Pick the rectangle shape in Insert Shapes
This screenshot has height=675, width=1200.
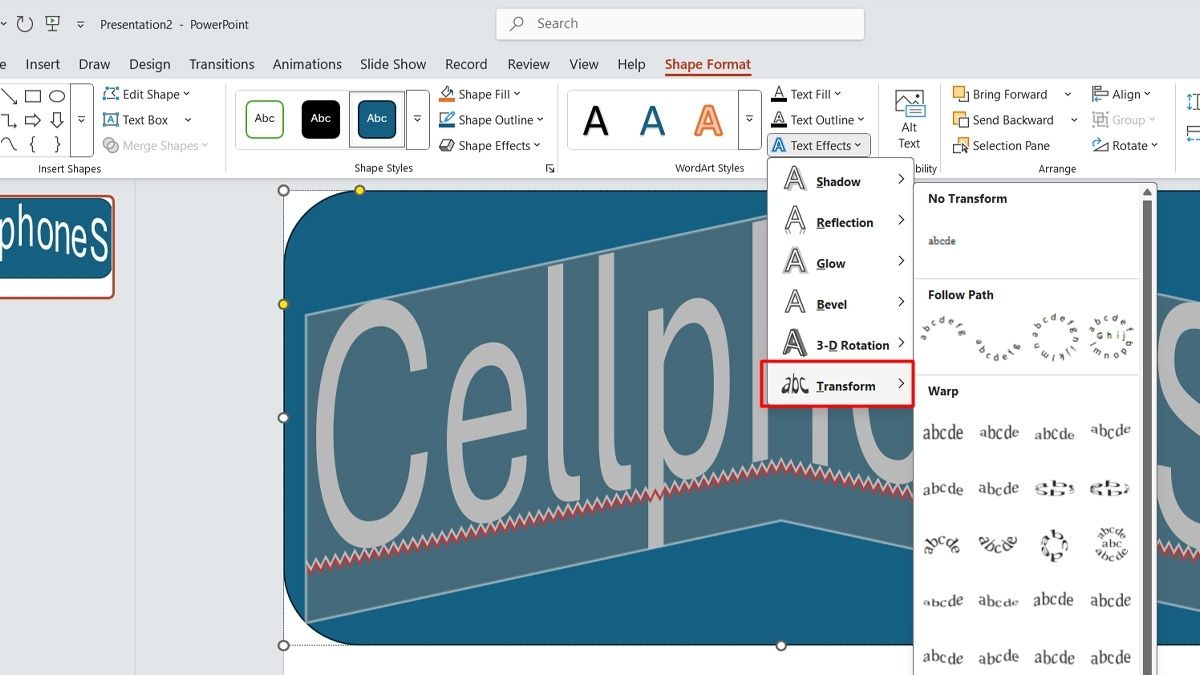coord(33,96)
